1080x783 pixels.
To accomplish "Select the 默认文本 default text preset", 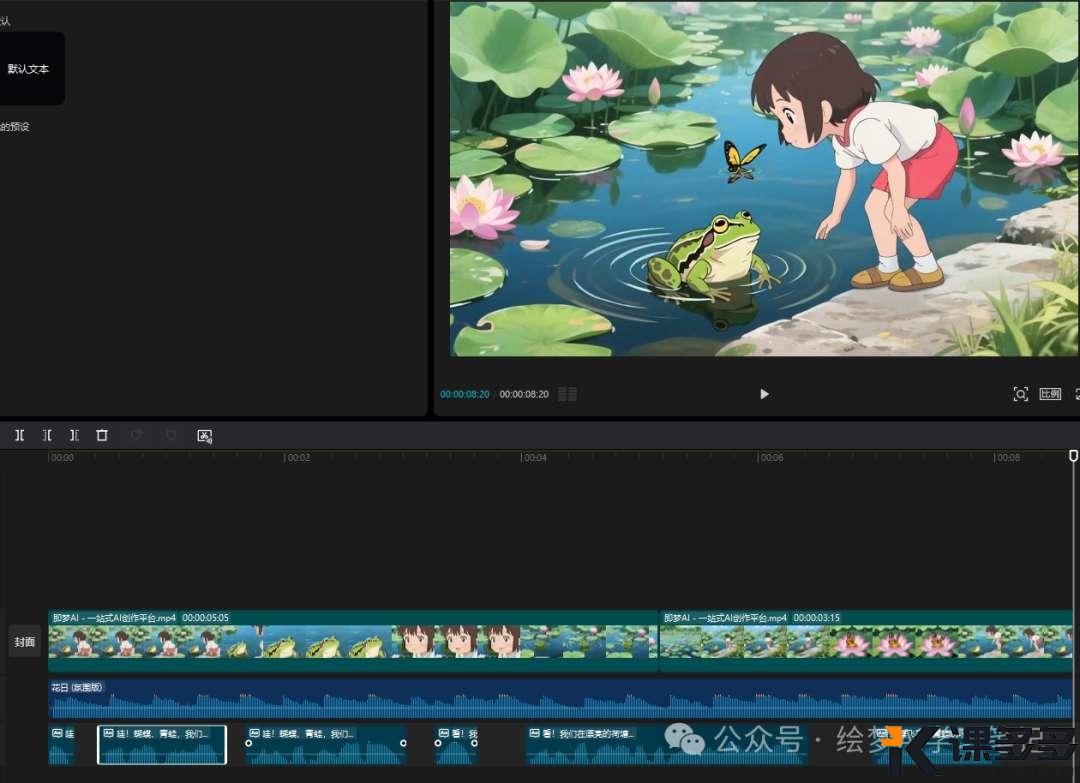I will coord(29,69).
